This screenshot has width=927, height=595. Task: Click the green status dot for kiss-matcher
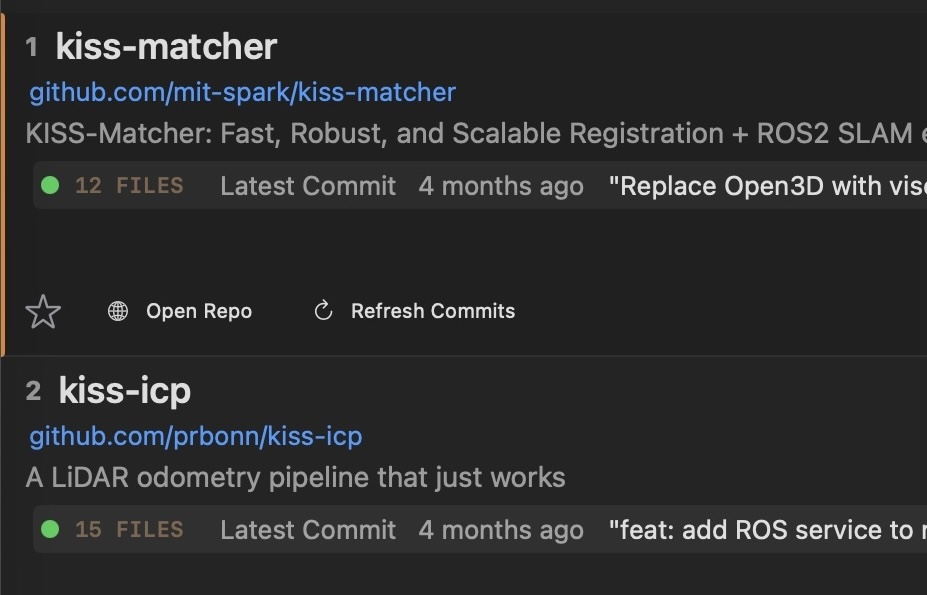[51, 185]
